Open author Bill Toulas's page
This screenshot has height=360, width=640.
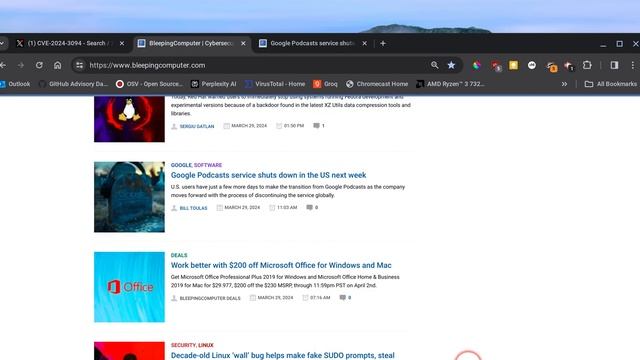tap(193, 208)
